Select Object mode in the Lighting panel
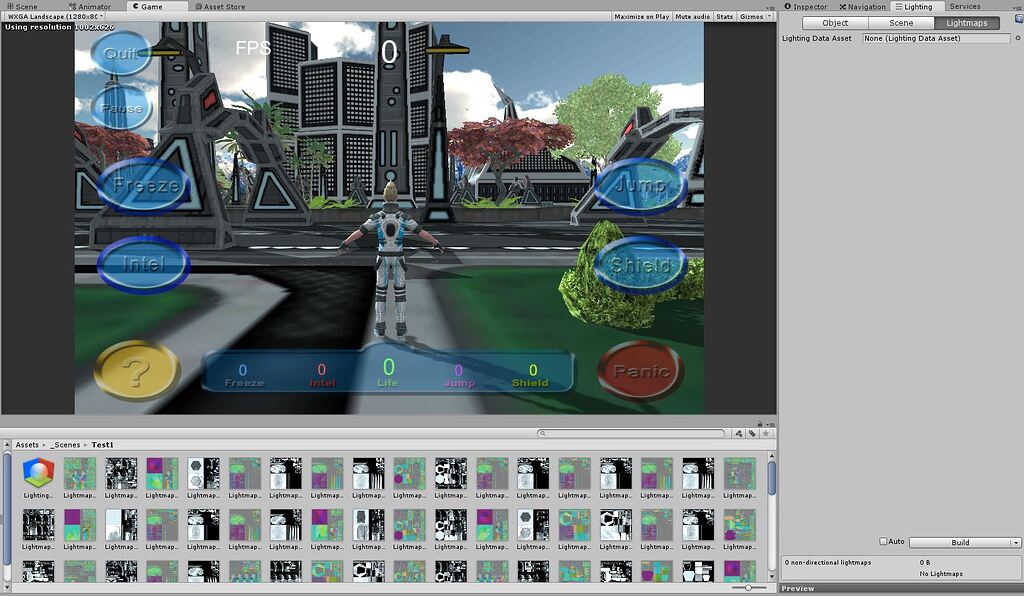Screen dimensions: 1024x596 (834, 22)
